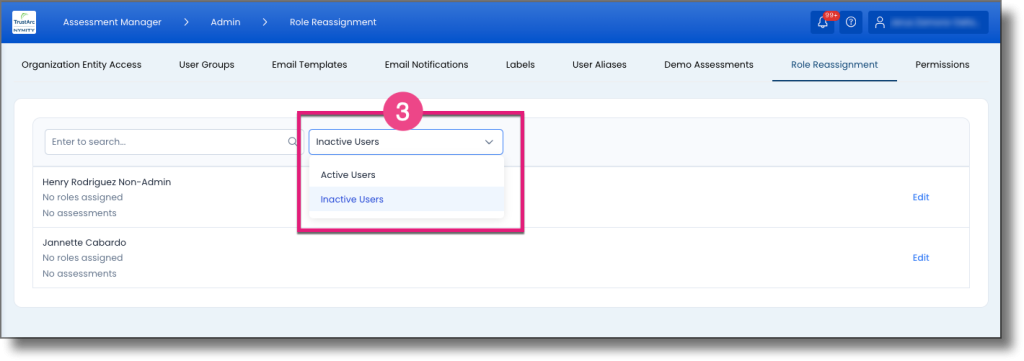Go to Admin breadcrumb
The width and height of the screenshot is (1024, 361).
pyautogui.click(x=225, y=22)
